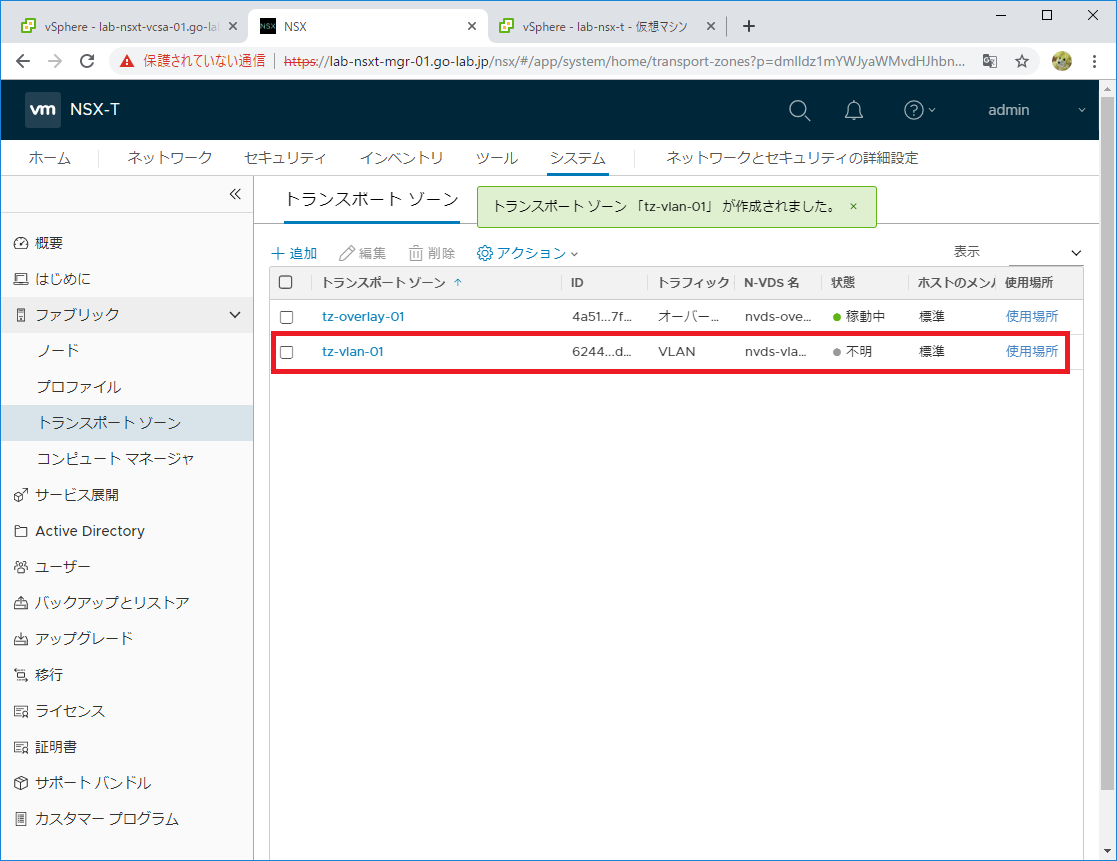Select プロファイル in the sidebar
Image resolution: width=1117 pixels, height=861 pixels.
[x=127, y=387]
